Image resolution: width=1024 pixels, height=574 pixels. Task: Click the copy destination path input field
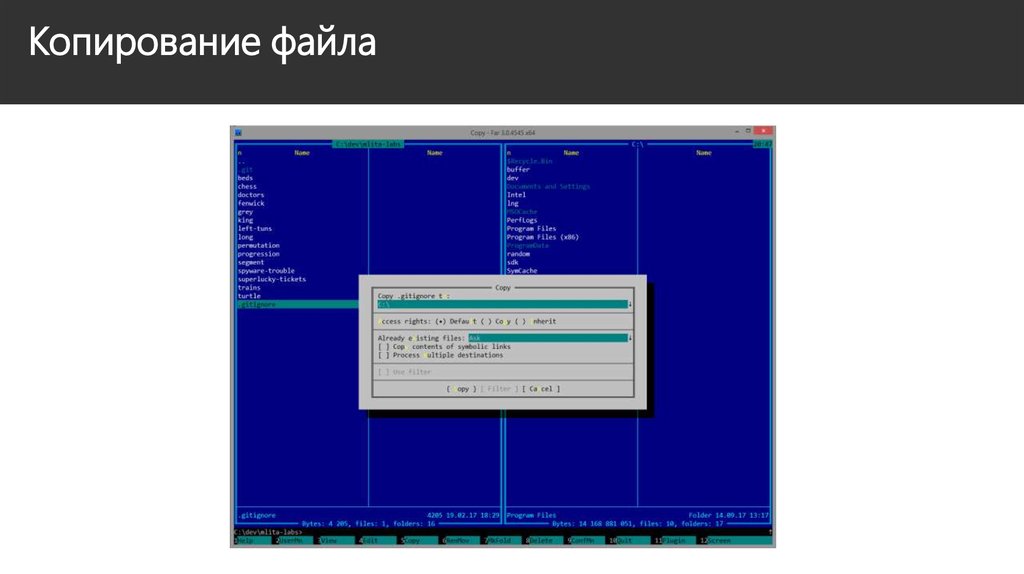click(500, 304)
